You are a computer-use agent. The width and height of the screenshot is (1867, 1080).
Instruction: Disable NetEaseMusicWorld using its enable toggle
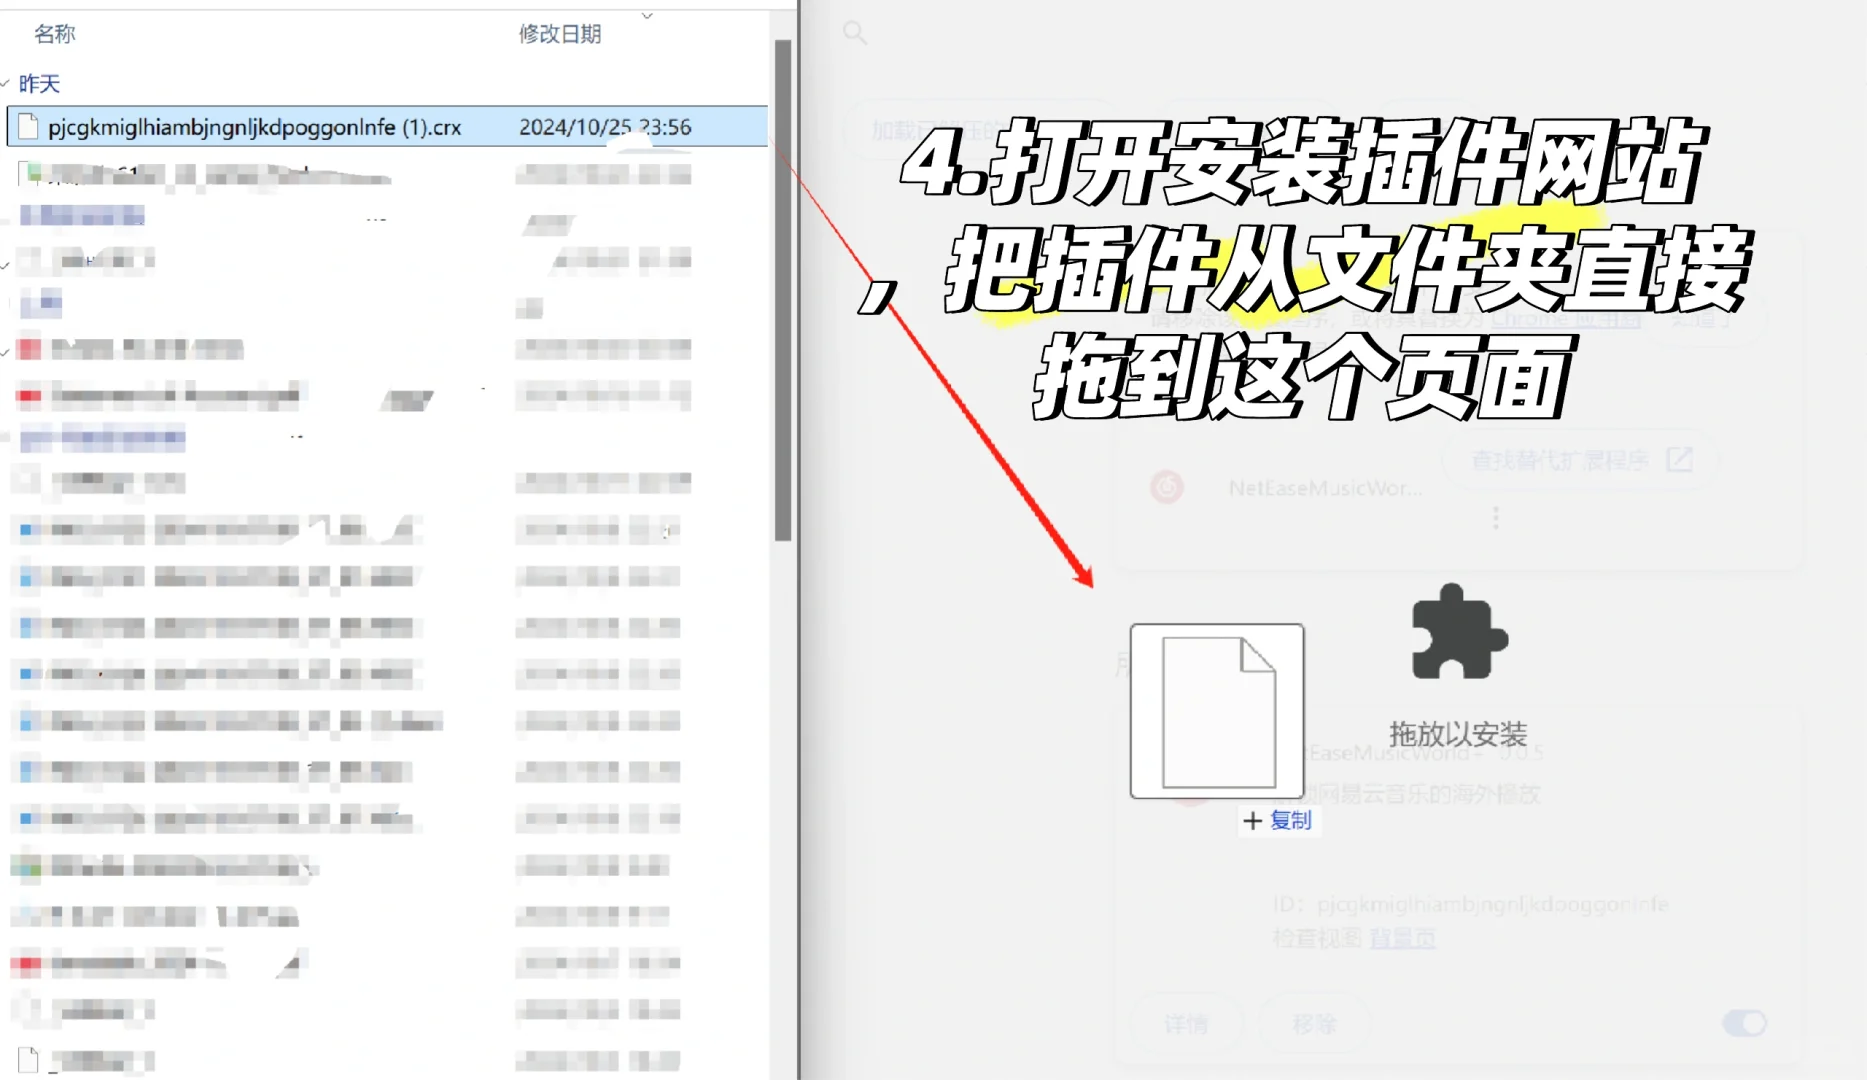1744,1023
